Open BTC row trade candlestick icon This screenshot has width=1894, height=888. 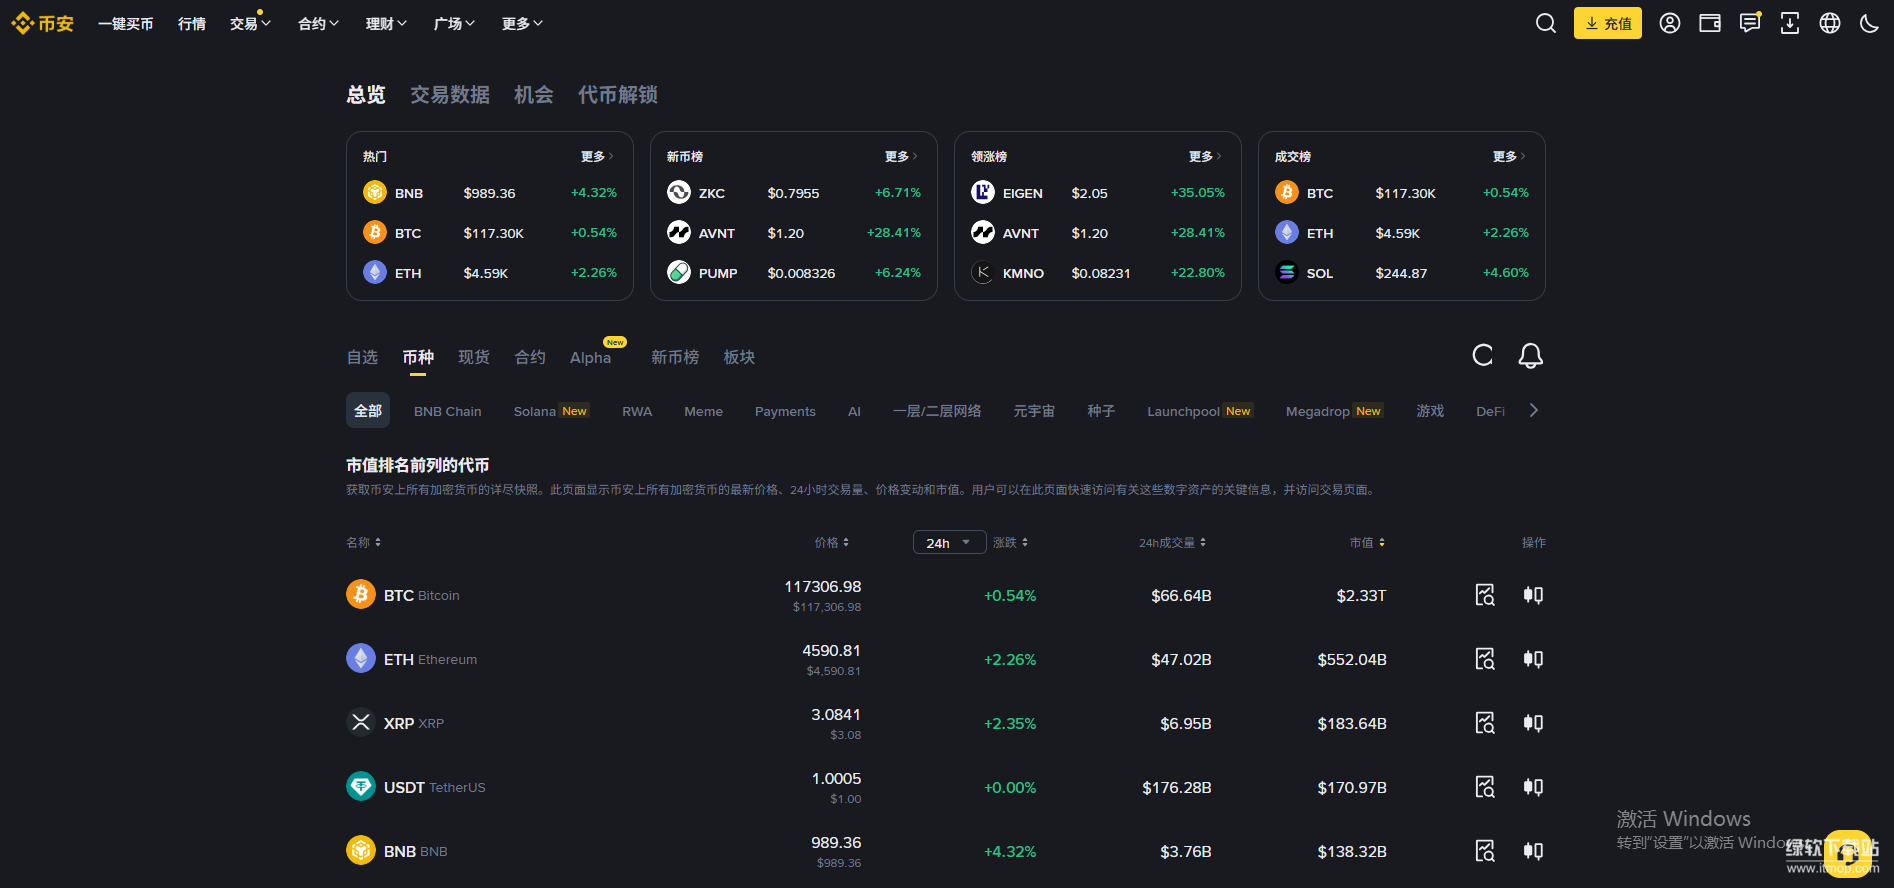pos(1533,595)
